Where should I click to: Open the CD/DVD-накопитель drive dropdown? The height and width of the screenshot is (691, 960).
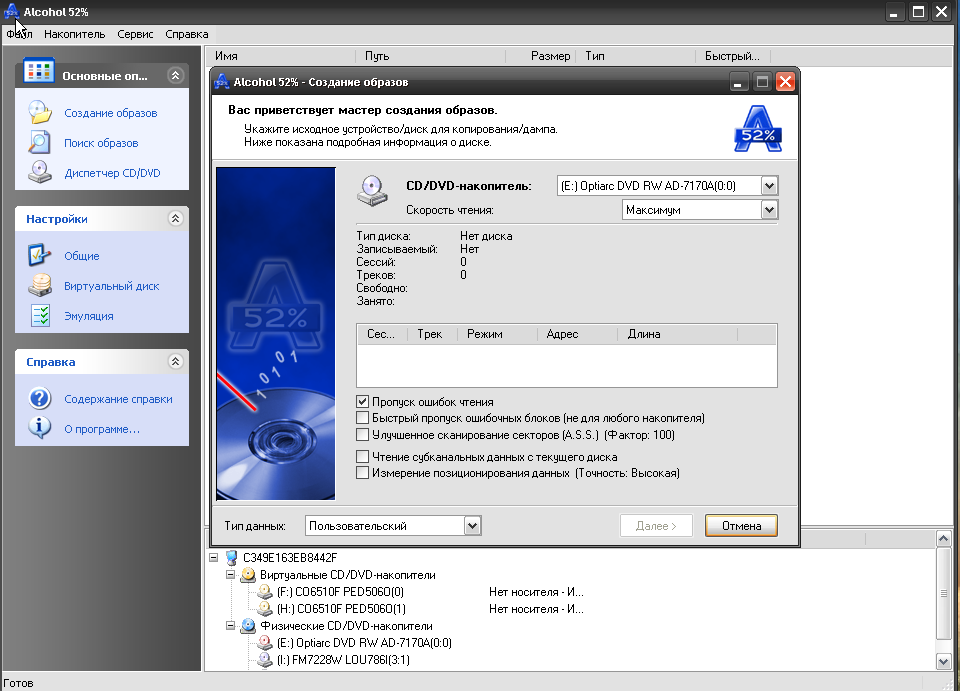tap(769, 185)
